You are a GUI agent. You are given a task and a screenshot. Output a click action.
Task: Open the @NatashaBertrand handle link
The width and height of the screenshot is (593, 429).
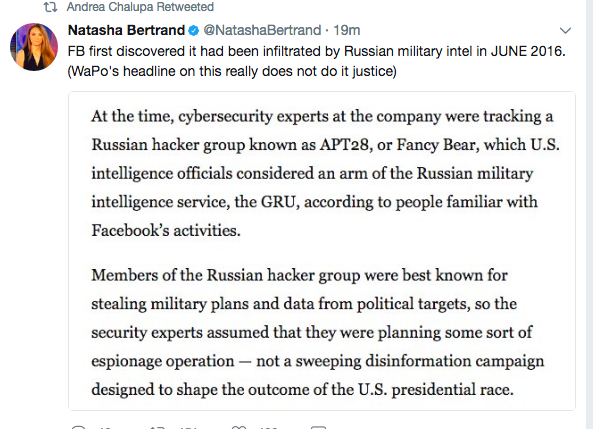point(262,30)
